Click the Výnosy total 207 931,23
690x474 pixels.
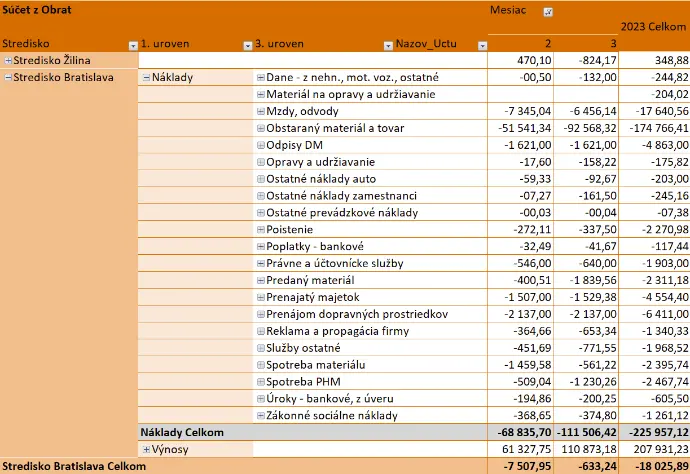[x=661, y=449]
